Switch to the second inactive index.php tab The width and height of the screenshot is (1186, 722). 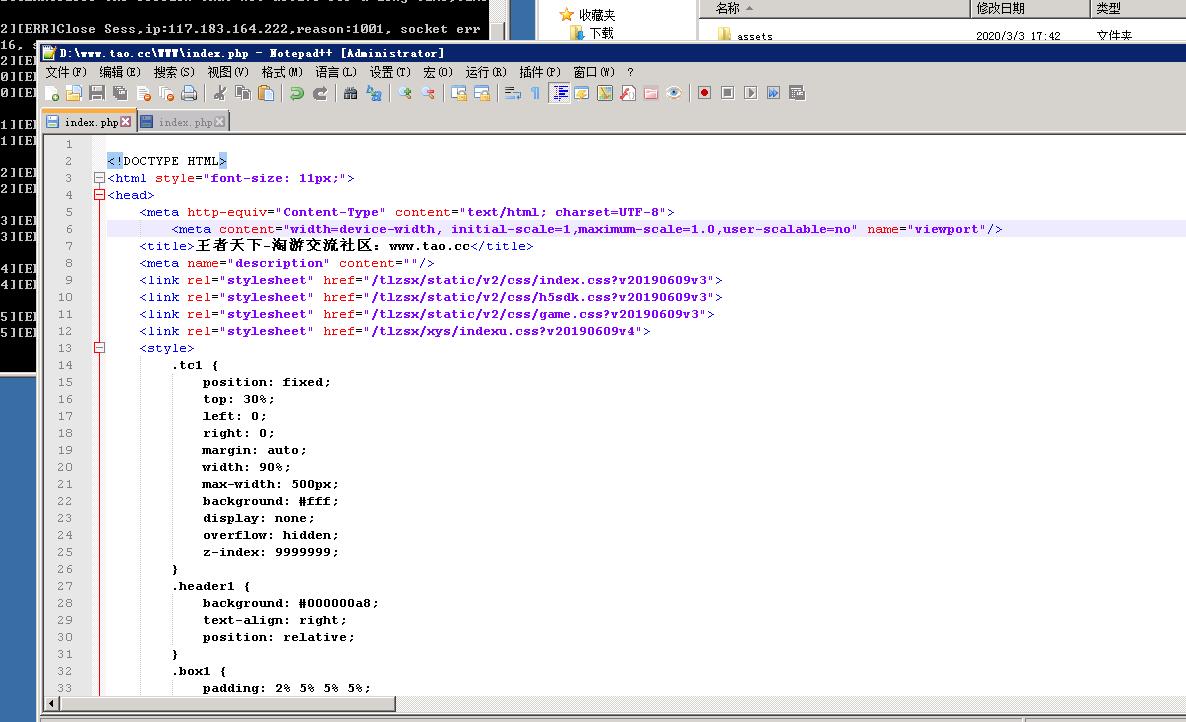click(x=185, y=122)
